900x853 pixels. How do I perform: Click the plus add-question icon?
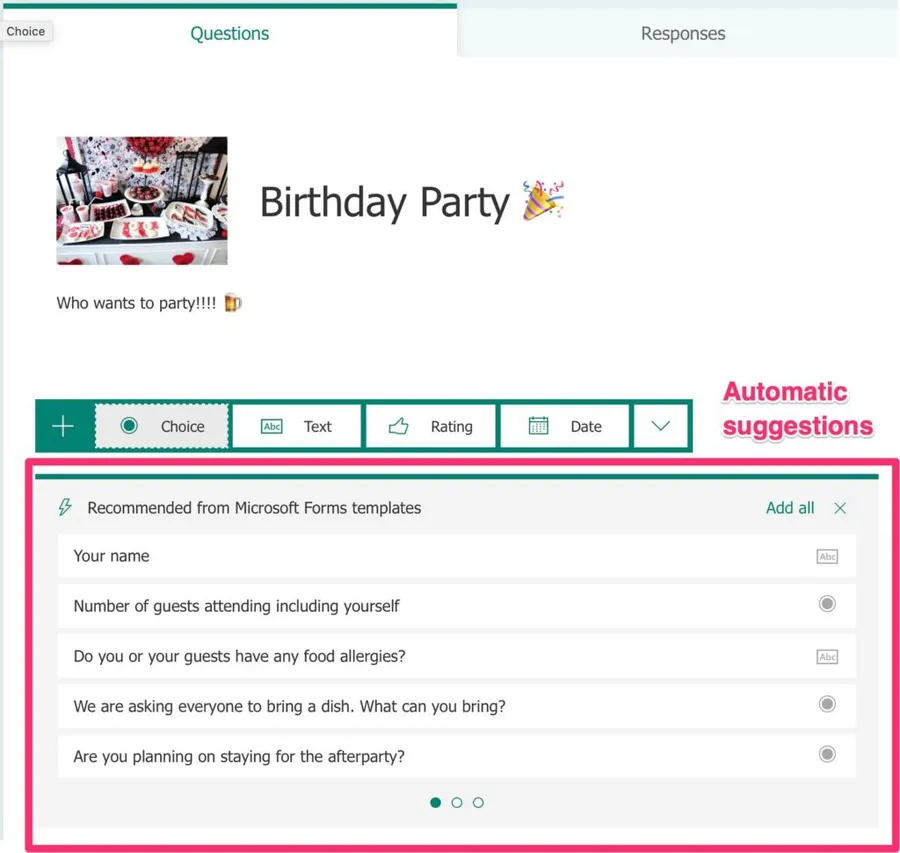(x=63, y=426)
